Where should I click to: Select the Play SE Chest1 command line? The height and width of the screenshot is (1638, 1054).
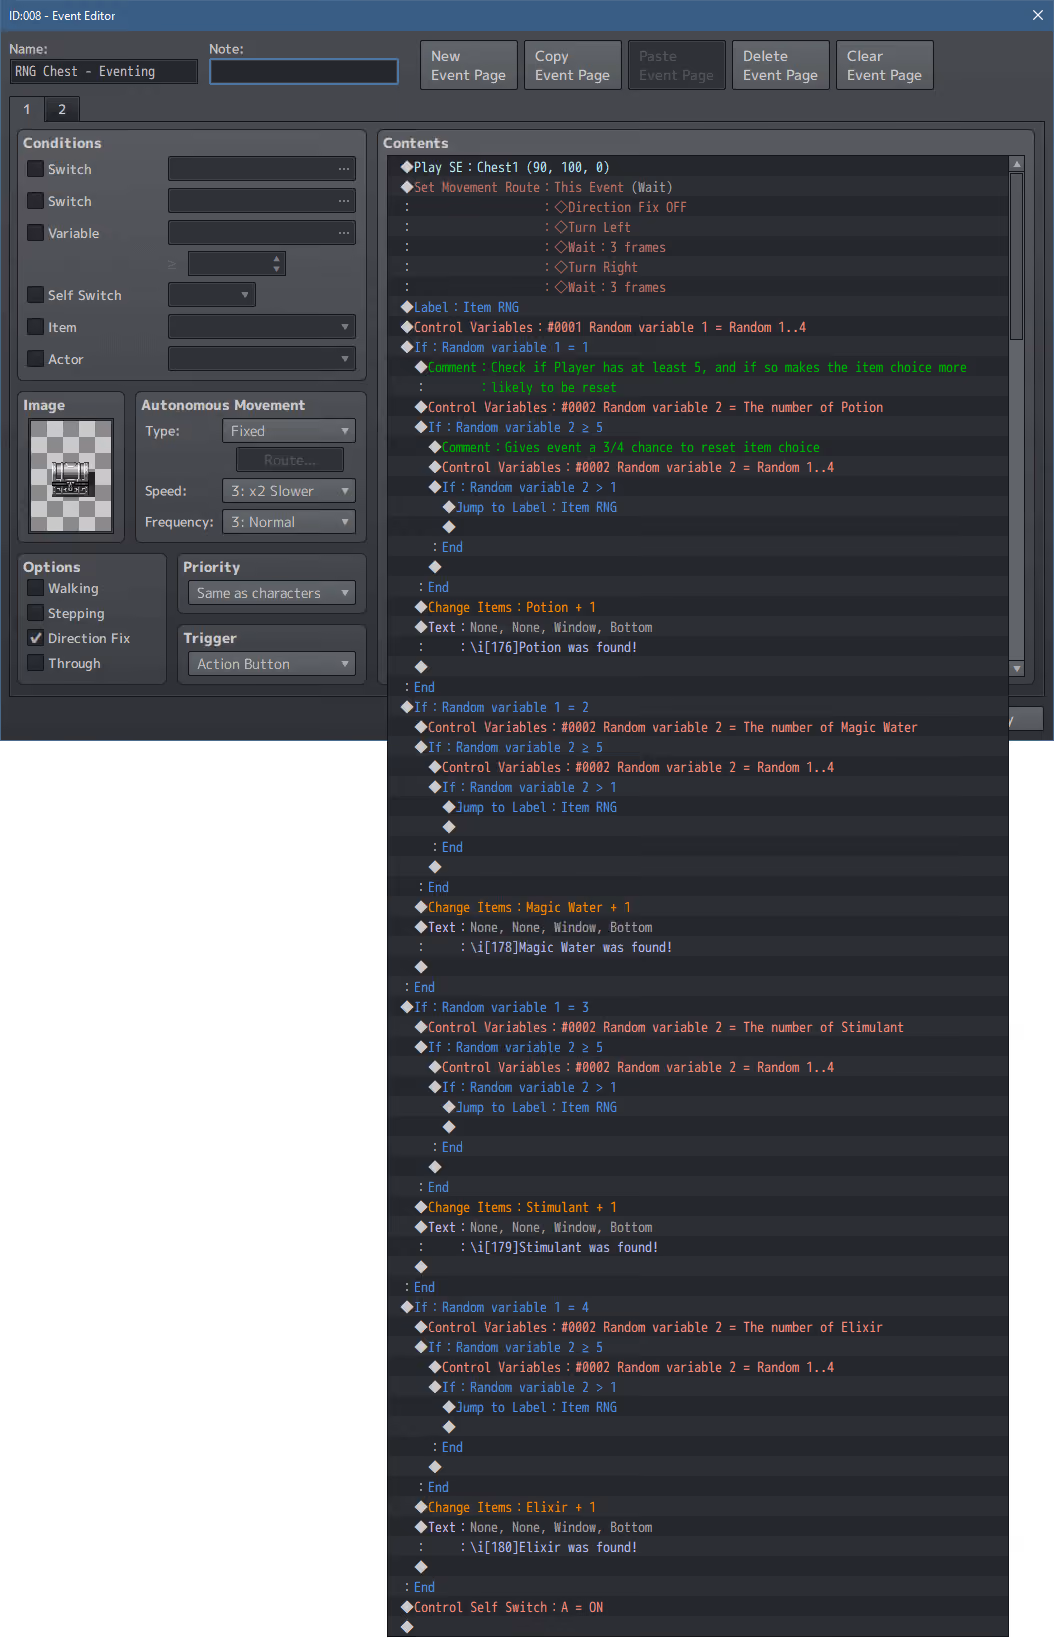point(699,167)
